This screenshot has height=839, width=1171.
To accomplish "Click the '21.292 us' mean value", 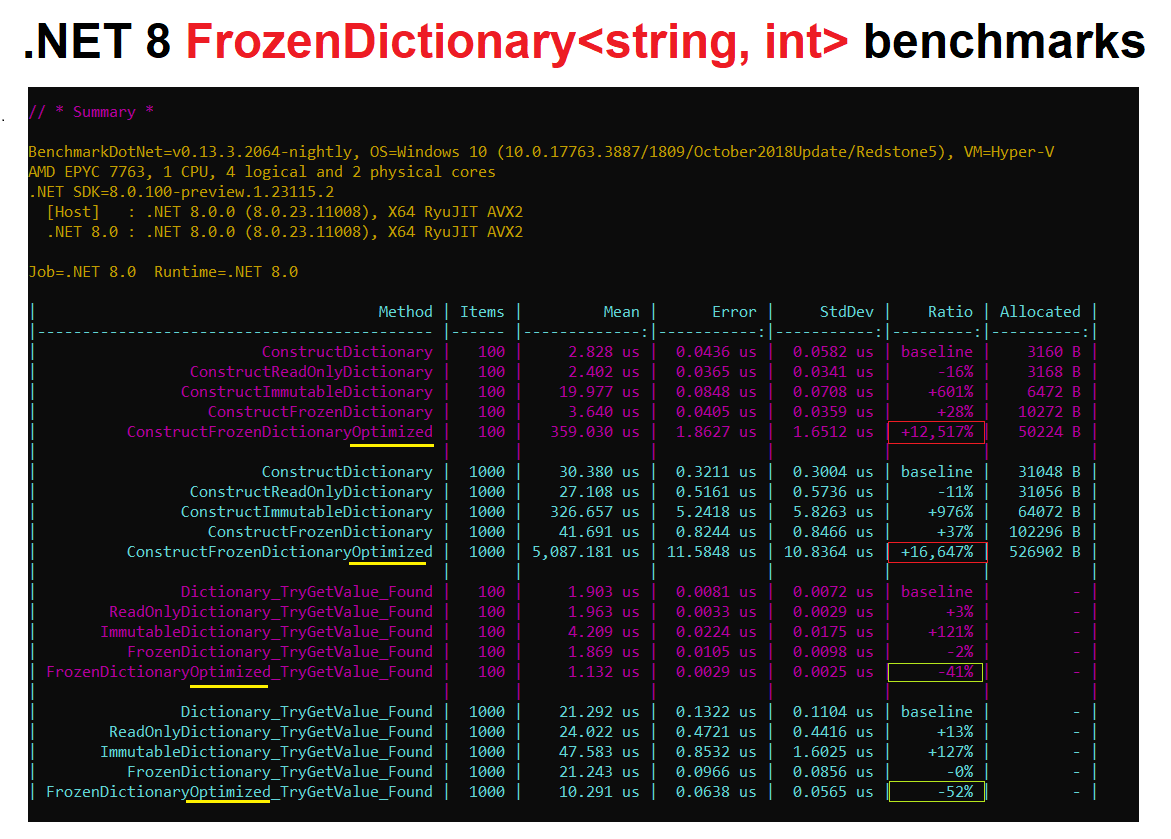I will click(x=599, y=713).
